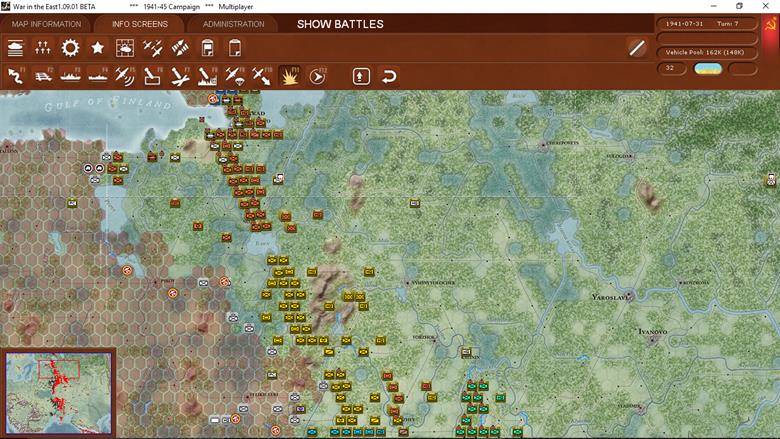This screenshot has width=780, height=439.
Task: Click the up-arrow box toolbar button
Action: point(361,76)
